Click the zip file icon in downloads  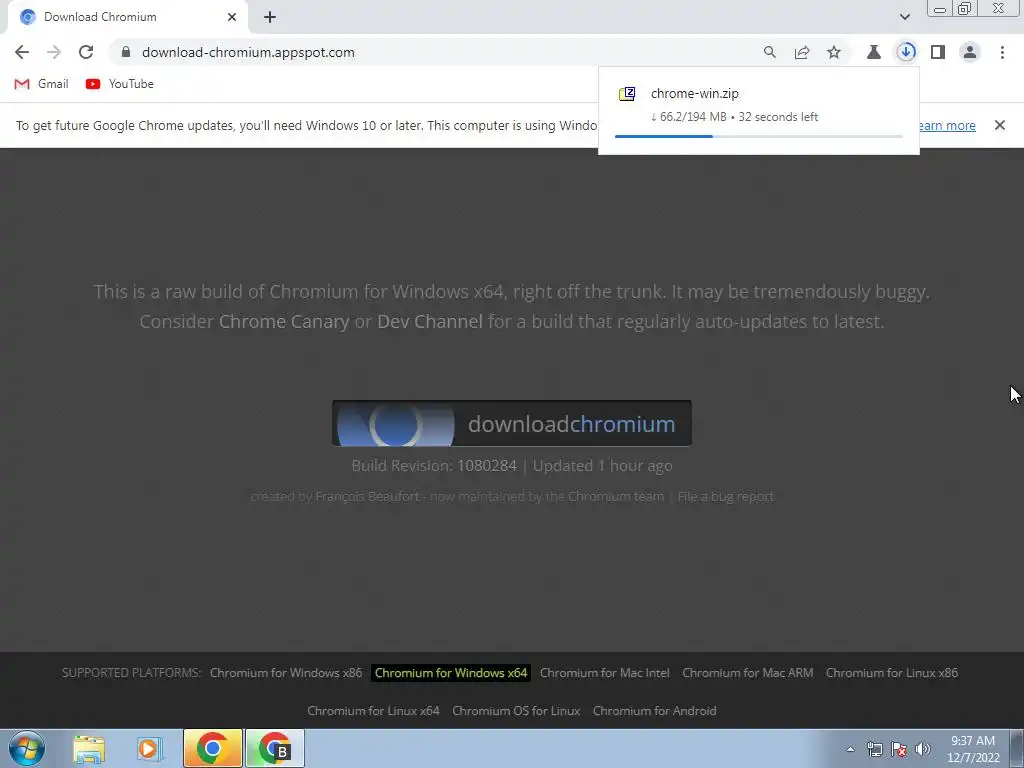tap(627, 93)
